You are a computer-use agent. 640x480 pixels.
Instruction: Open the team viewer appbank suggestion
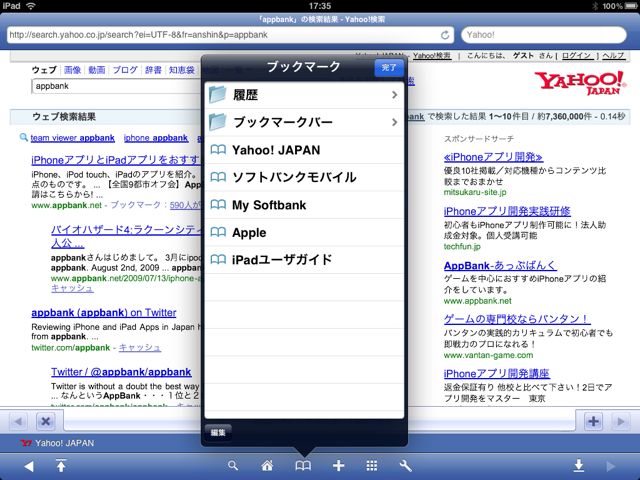(x=73, y=138)
